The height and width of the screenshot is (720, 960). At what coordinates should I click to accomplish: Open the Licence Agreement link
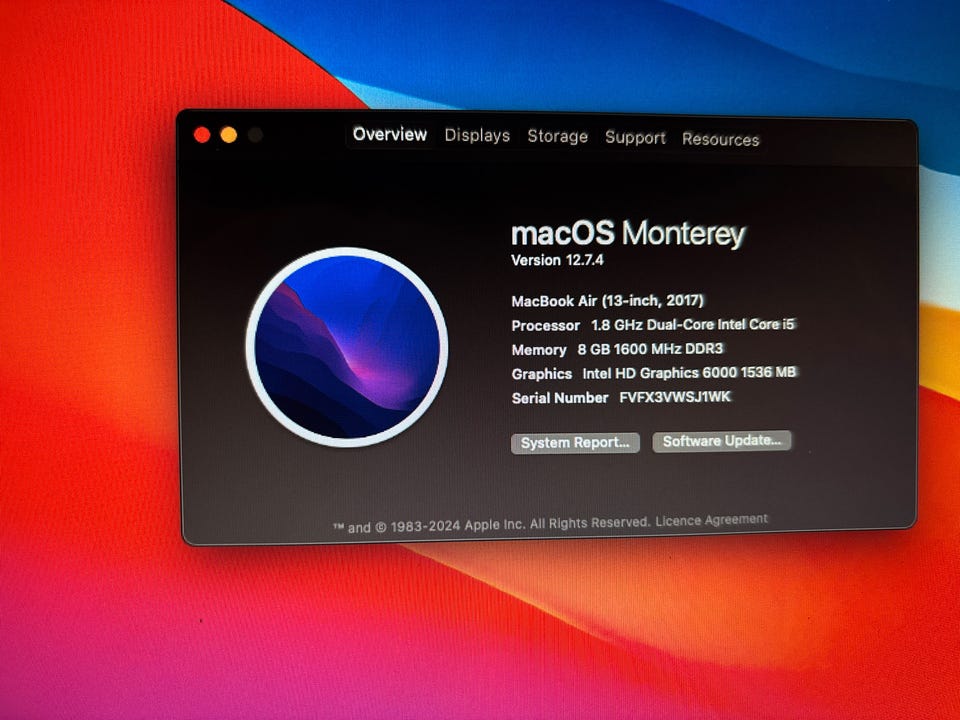coord(711,520)
